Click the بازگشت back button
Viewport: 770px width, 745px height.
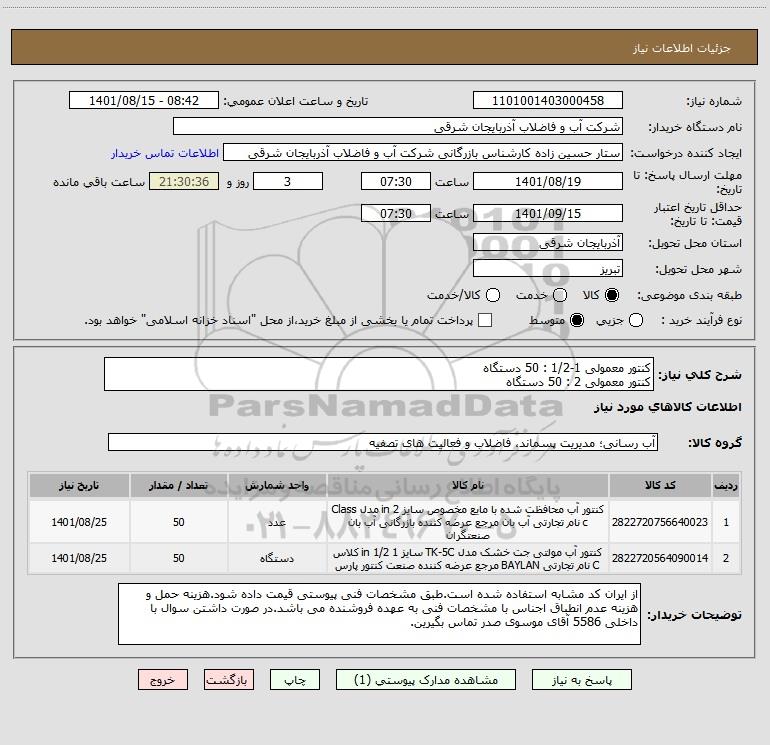(229, 680)
